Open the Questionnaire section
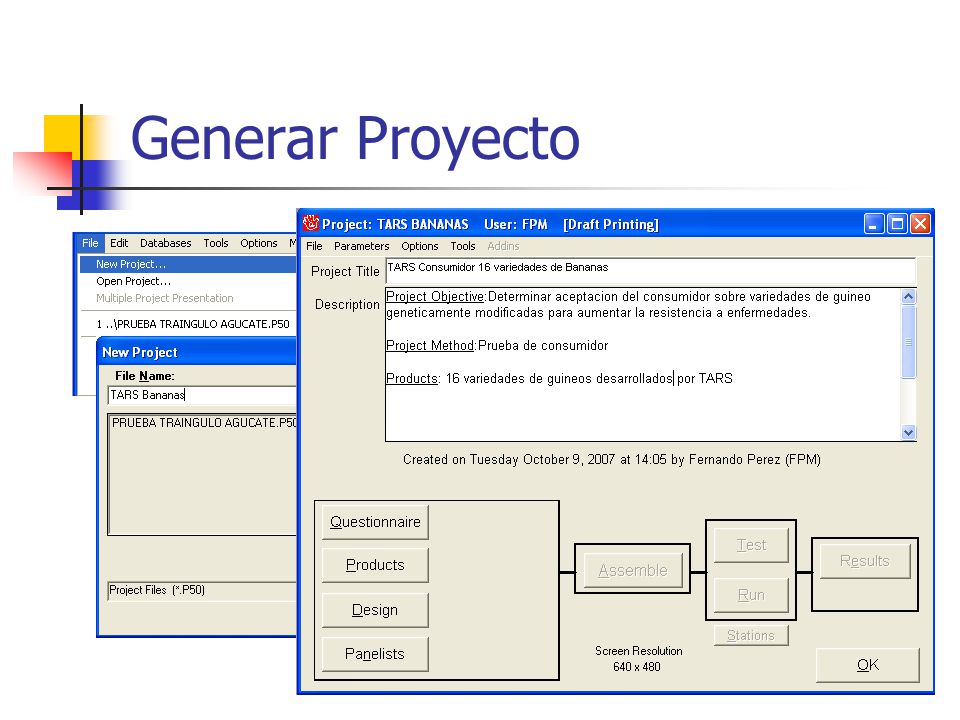The height and width of the screenshot is (720, 960). pyautogui.click(x=375, y=522)
